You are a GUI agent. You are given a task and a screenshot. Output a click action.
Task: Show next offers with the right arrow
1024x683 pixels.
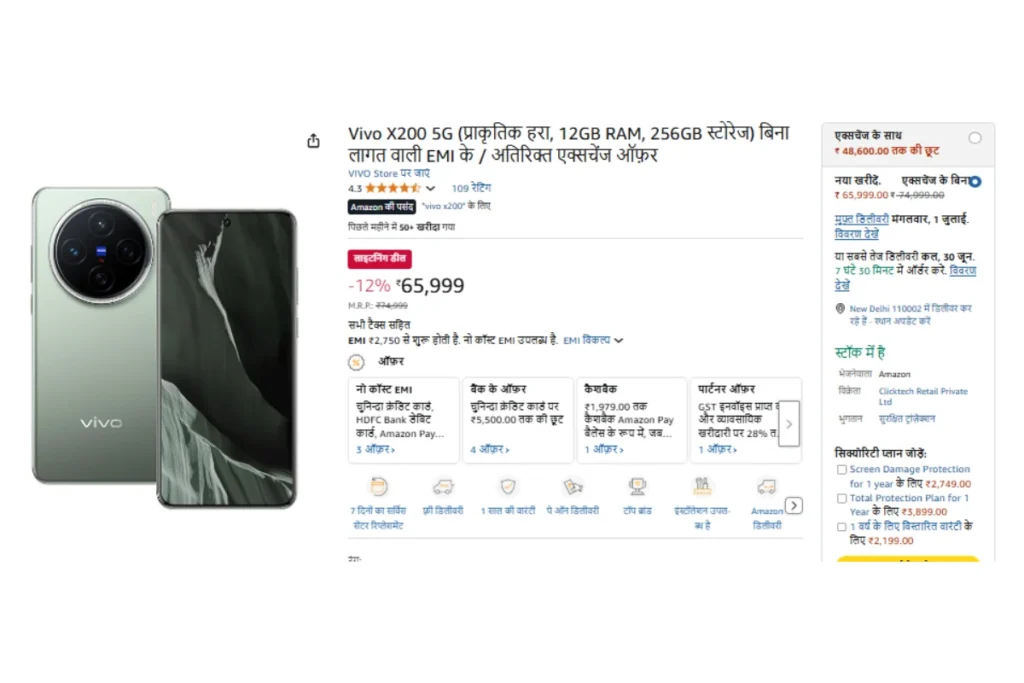click(x=789, y=424)
